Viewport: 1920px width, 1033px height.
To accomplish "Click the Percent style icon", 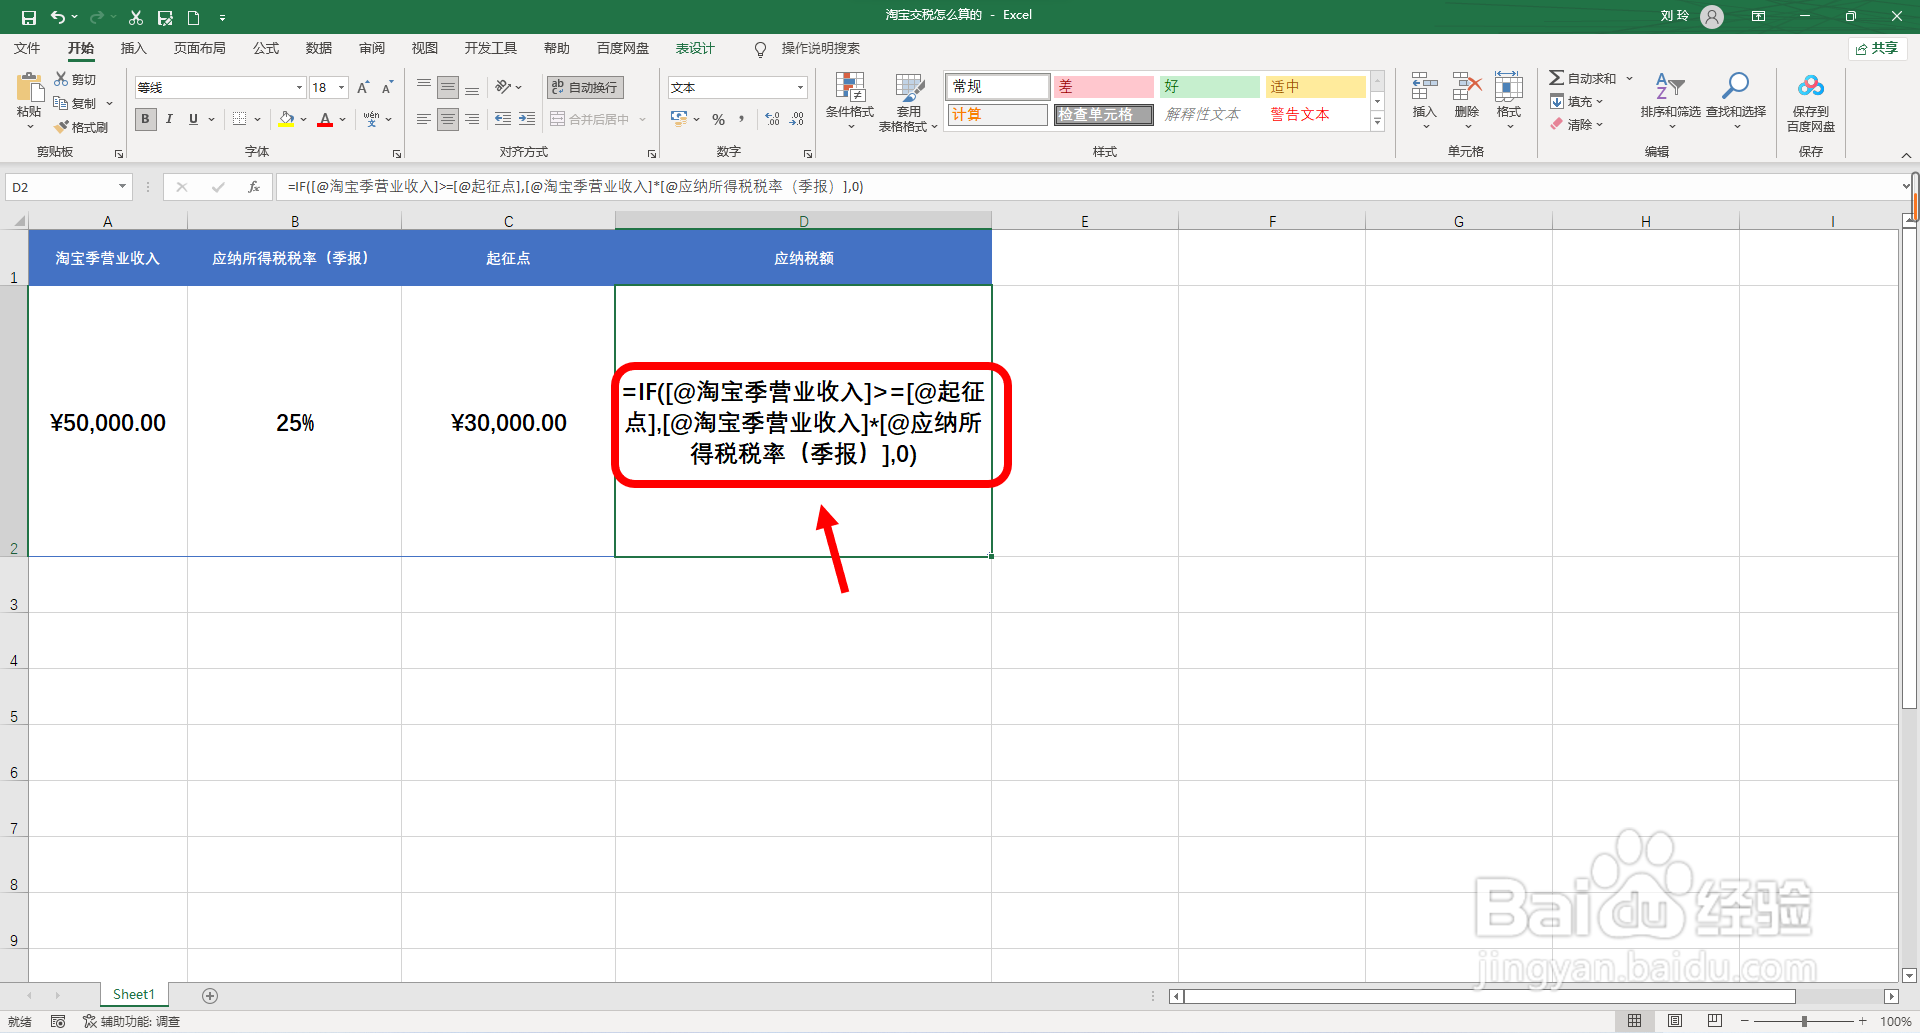I will [718, 119].
